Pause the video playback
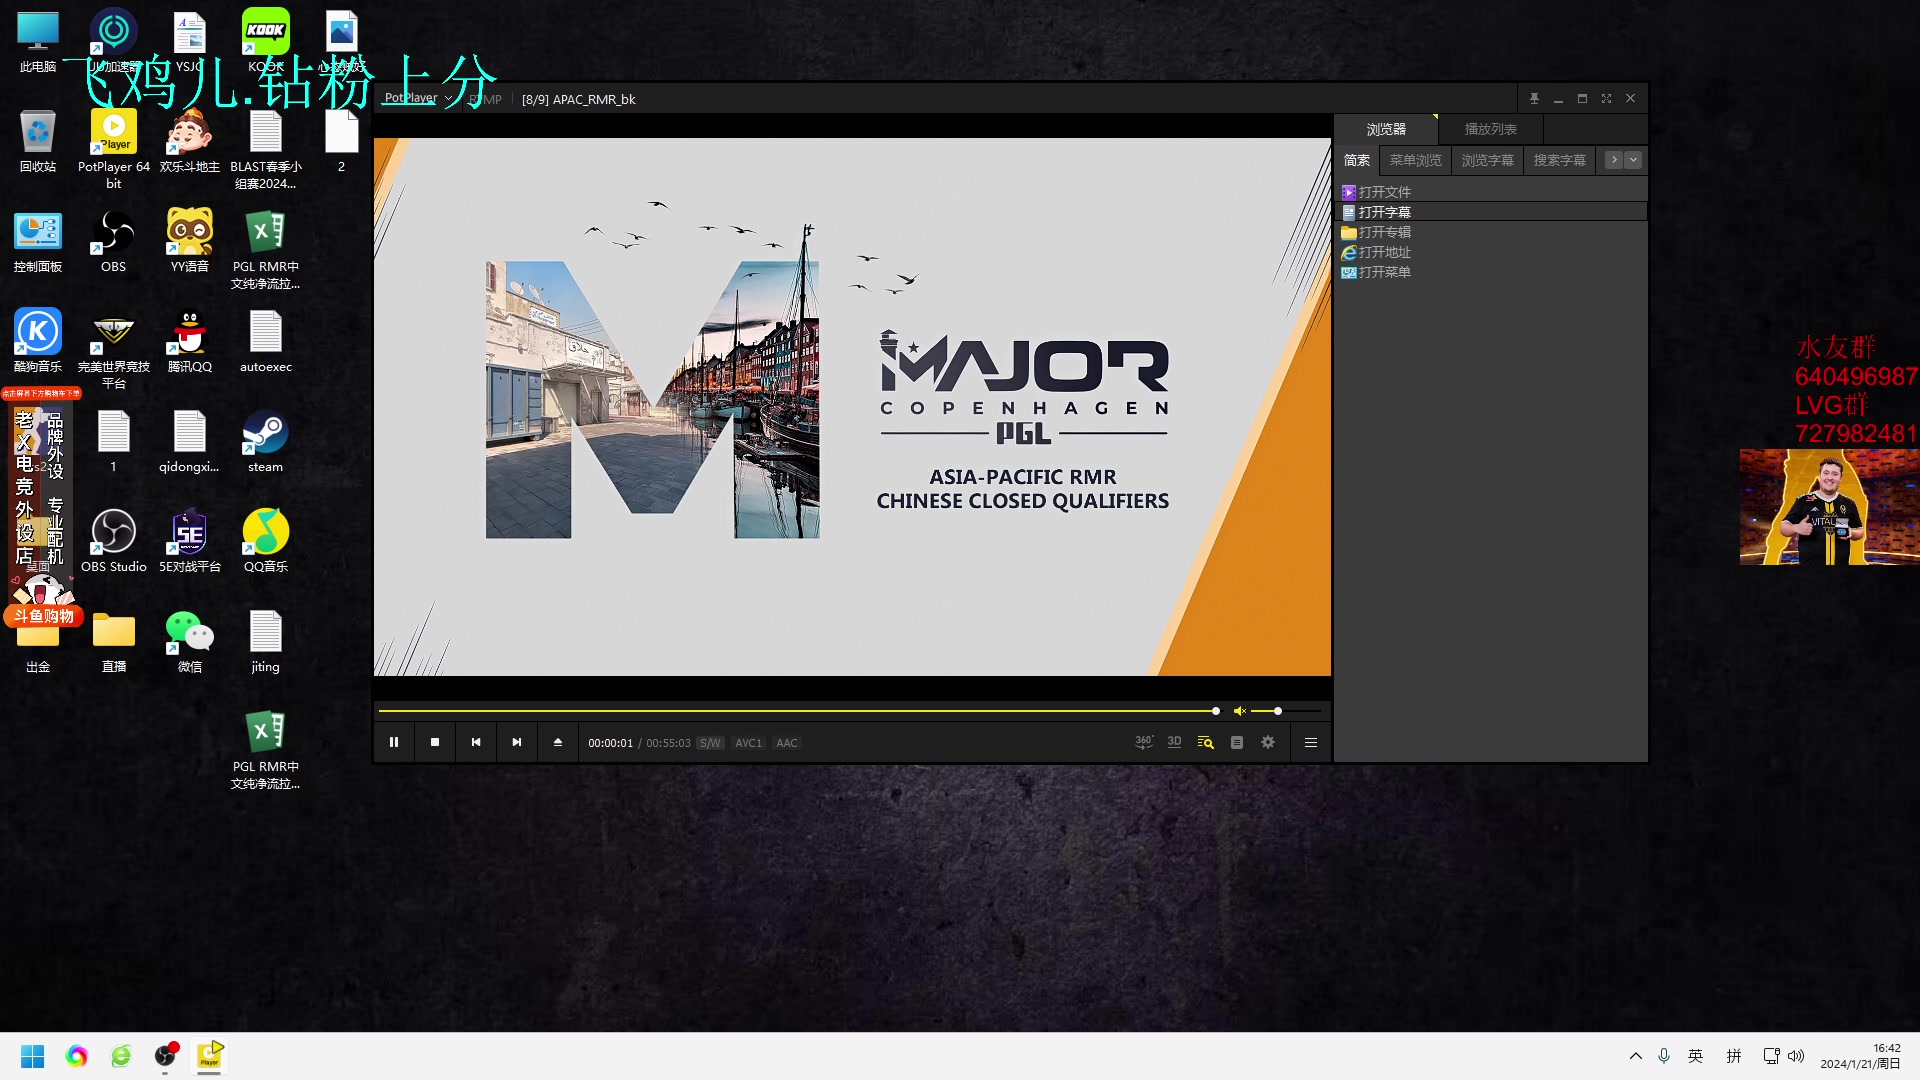The width and height of the screenshot is (1920, 1080). coord(394,742)
